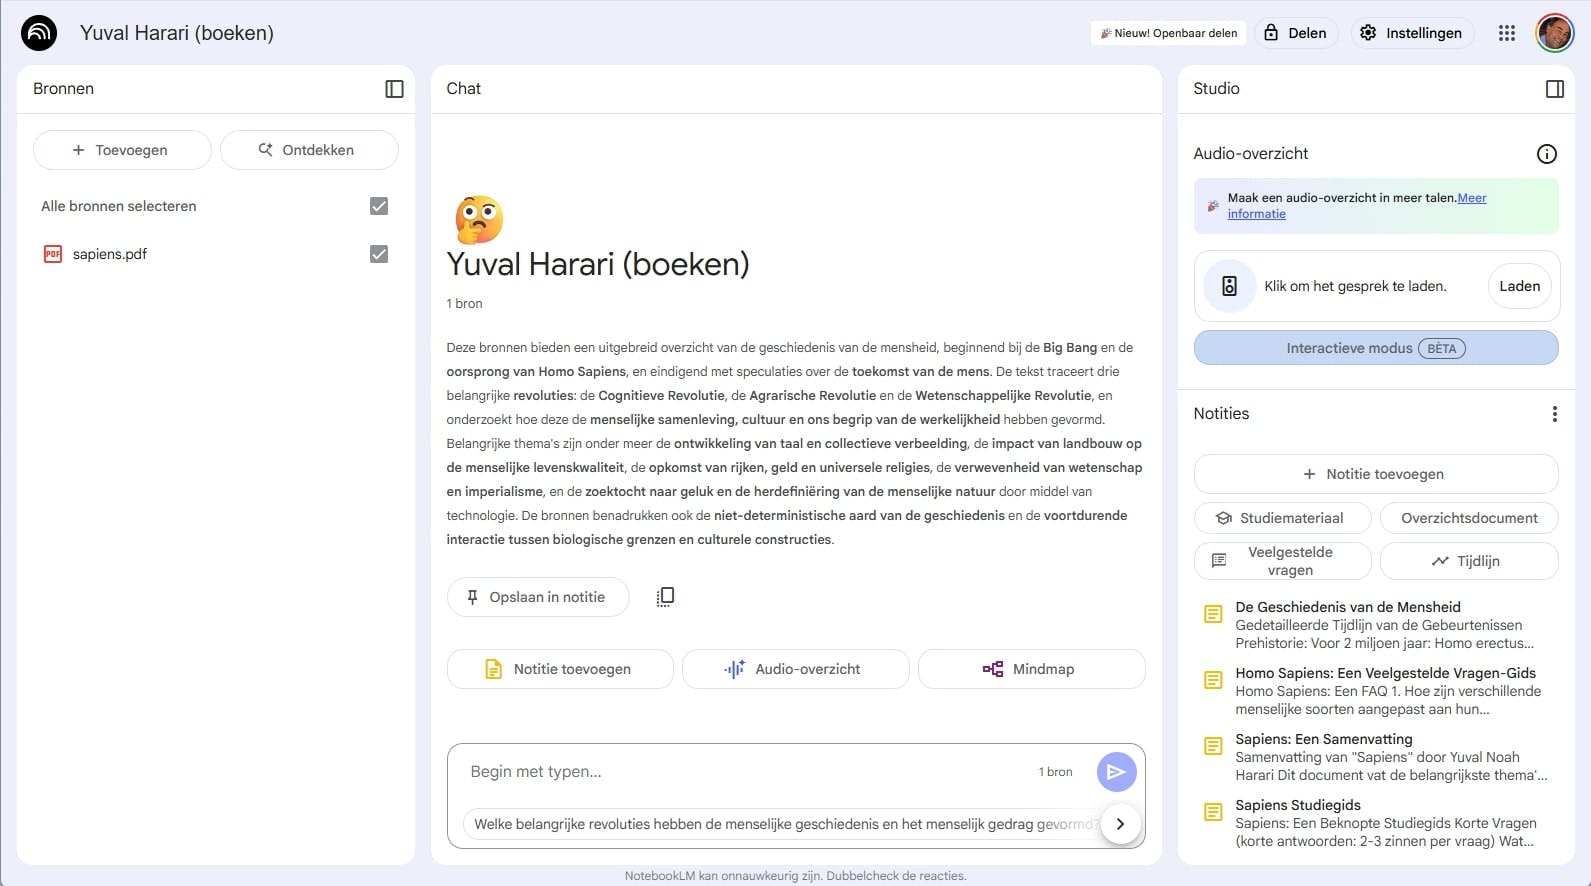Click the send message arrow
Image resolution: width=1591 pixels, height=886 pixels.
[1116, 772]
